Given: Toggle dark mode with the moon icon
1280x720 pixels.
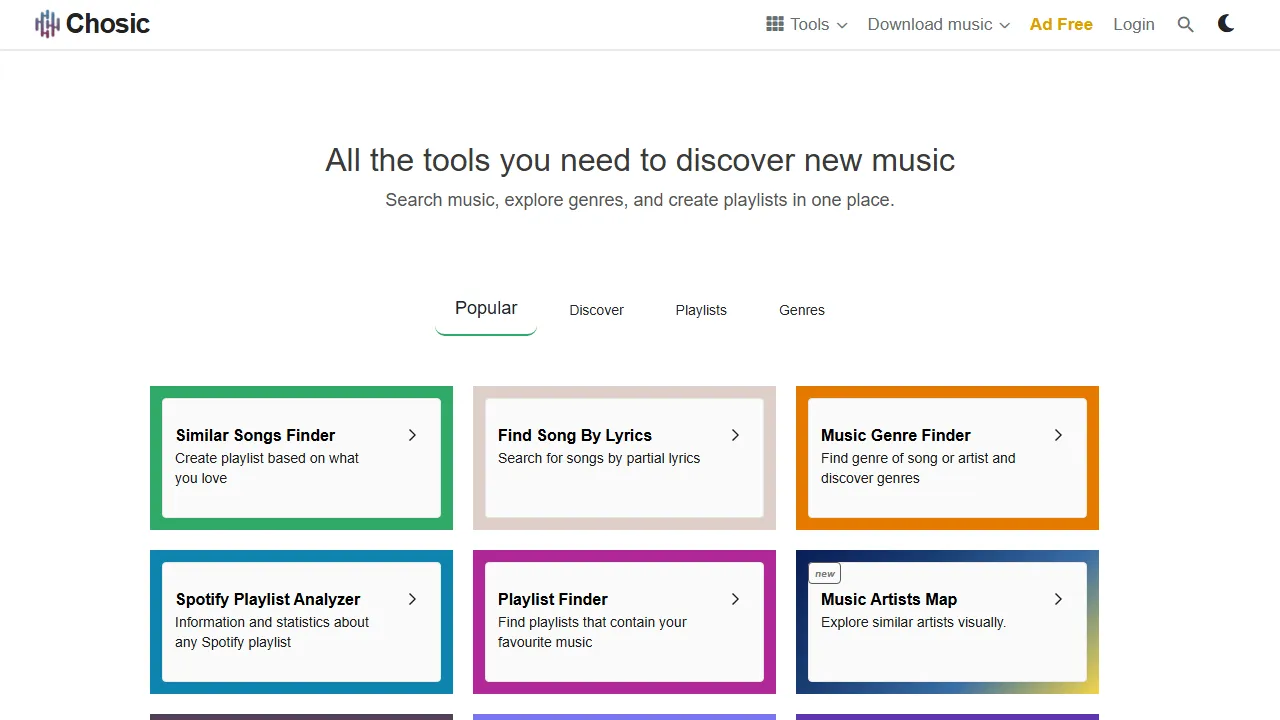Looking at the screenshot, I should pos(1225,23).
